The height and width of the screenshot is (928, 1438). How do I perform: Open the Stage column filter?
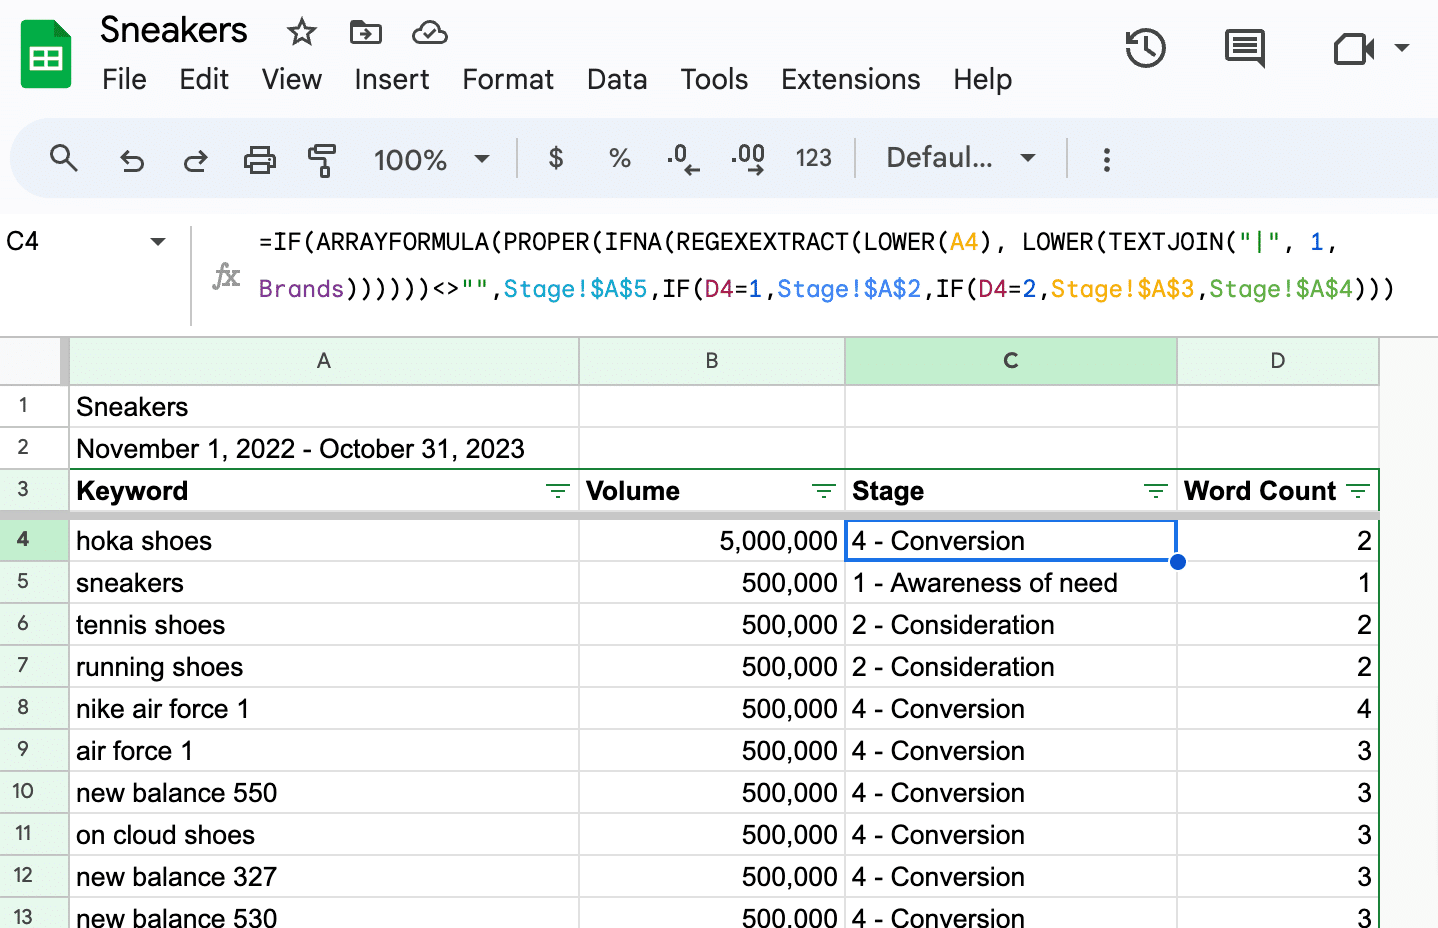[1155, 491]
